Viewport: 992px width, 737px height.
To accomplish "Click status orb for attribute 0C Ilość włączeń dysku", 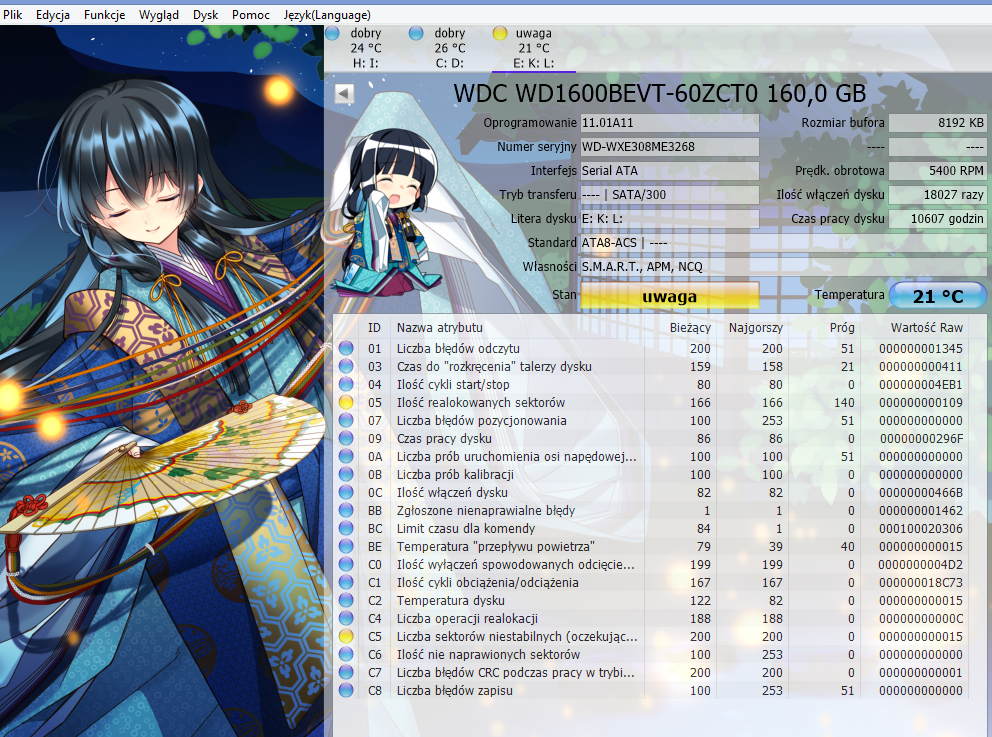I will (x=346, y=492).
